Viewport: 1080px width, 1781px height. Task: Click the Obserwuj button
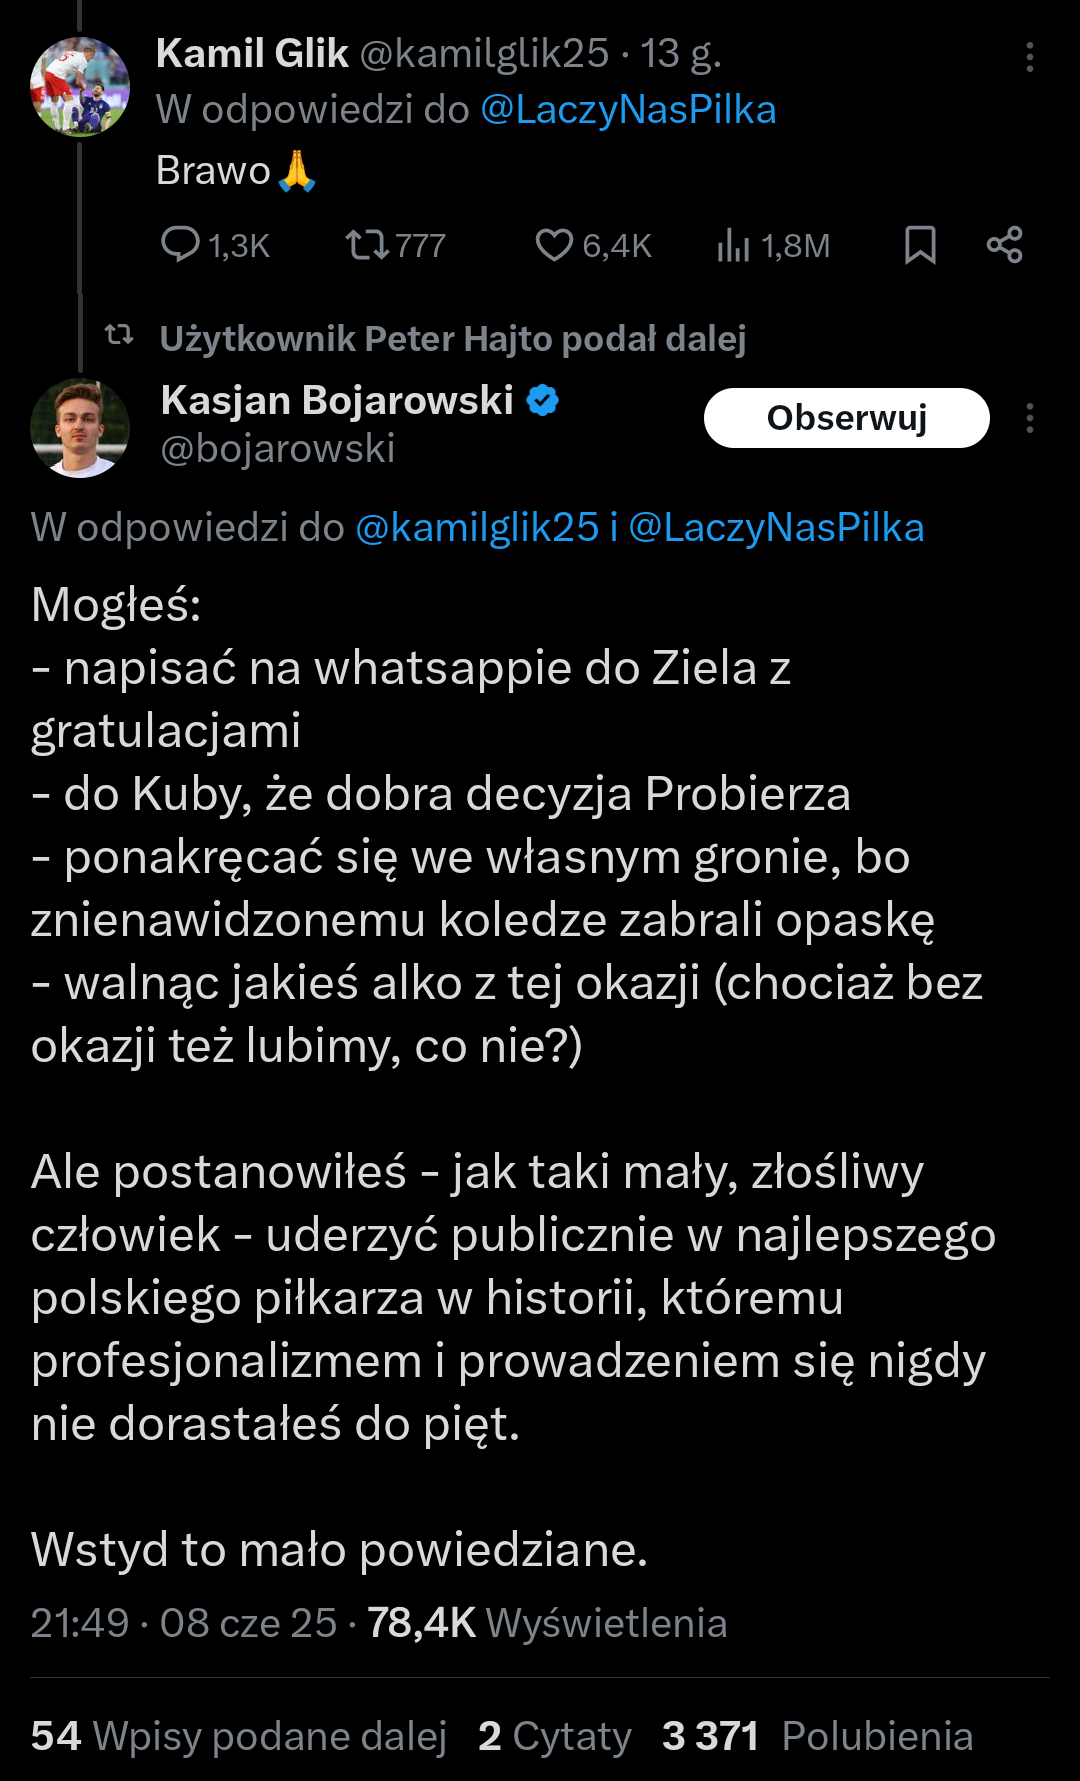coord(846,418)
